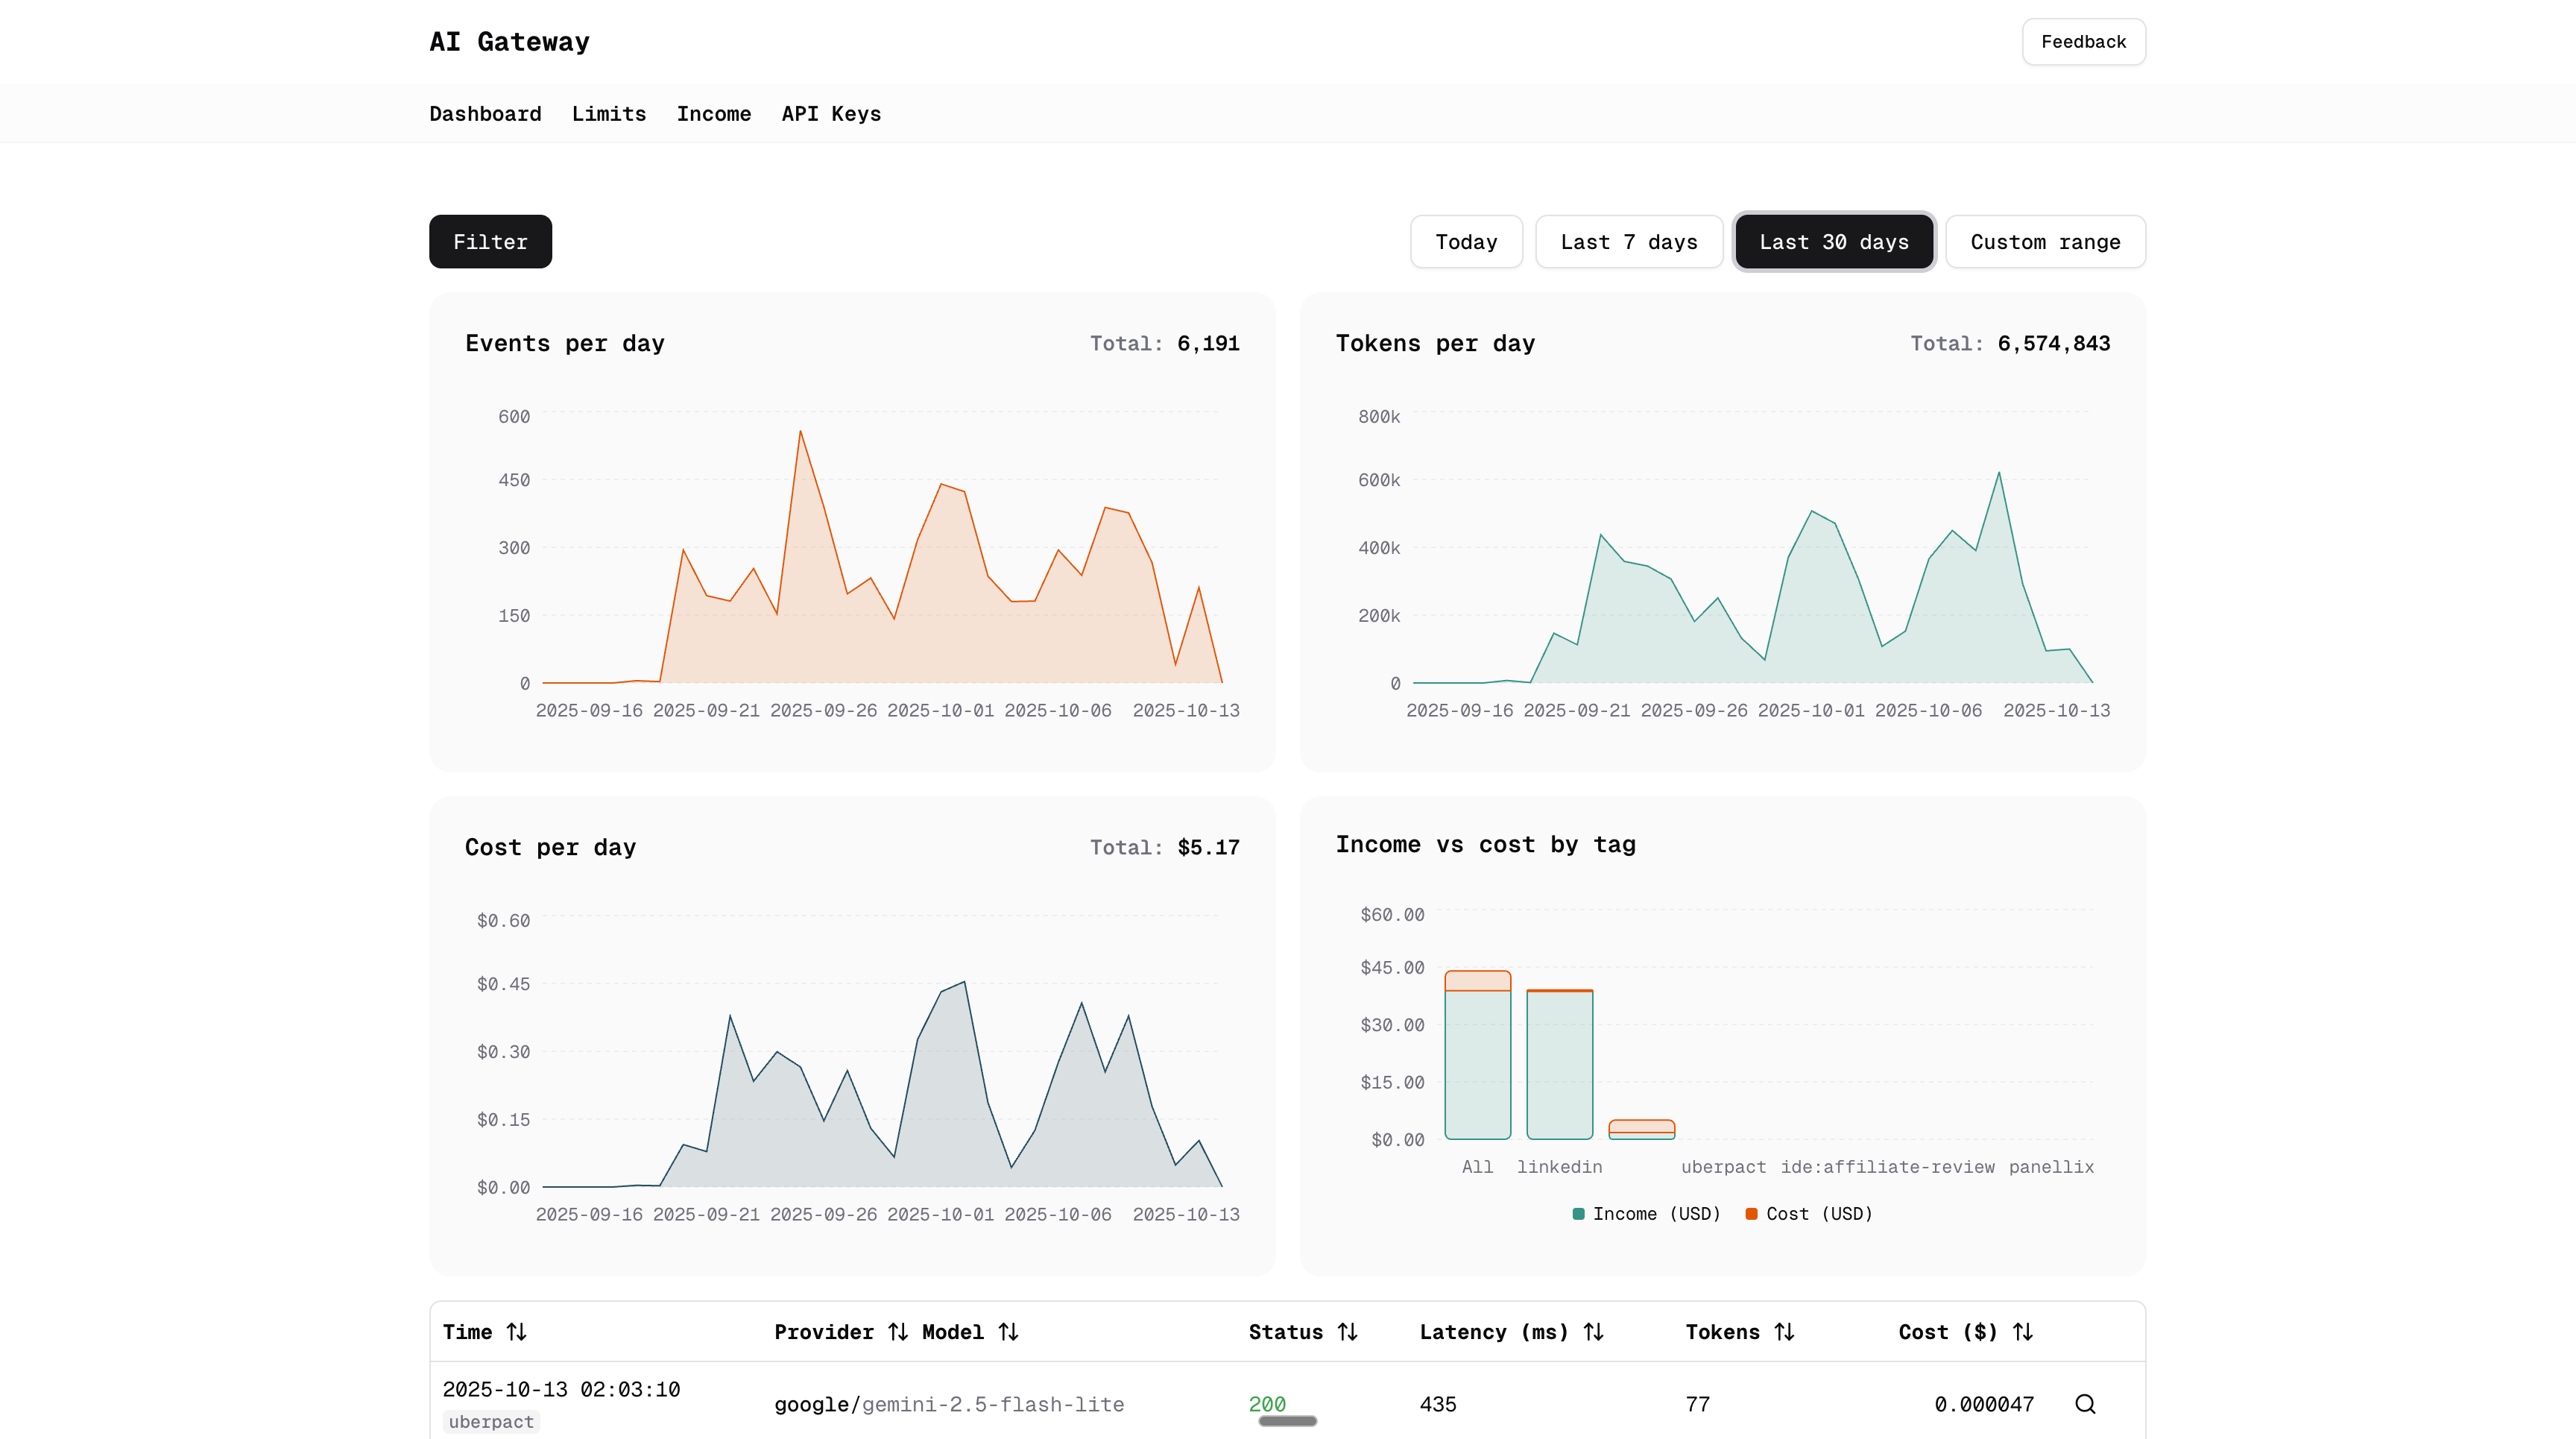This screenshot has height=1439, width=2576.
Task: Click the linkedin bar in tag chart
Action: [x=1559, y=1064]
